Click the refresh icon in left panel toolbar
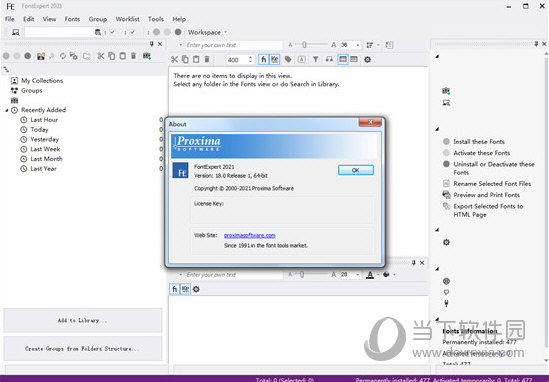This screenshot has height=382, width=549. (x=63, y=56)
